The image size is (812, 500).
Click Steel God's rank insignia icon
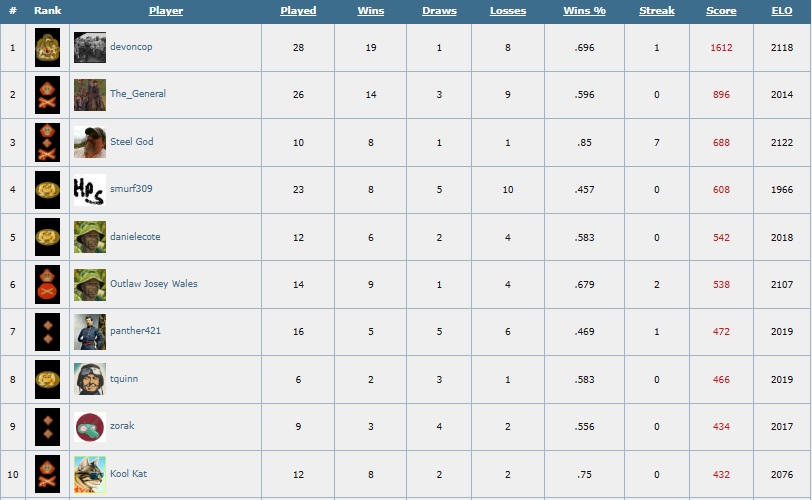[47, 142]
